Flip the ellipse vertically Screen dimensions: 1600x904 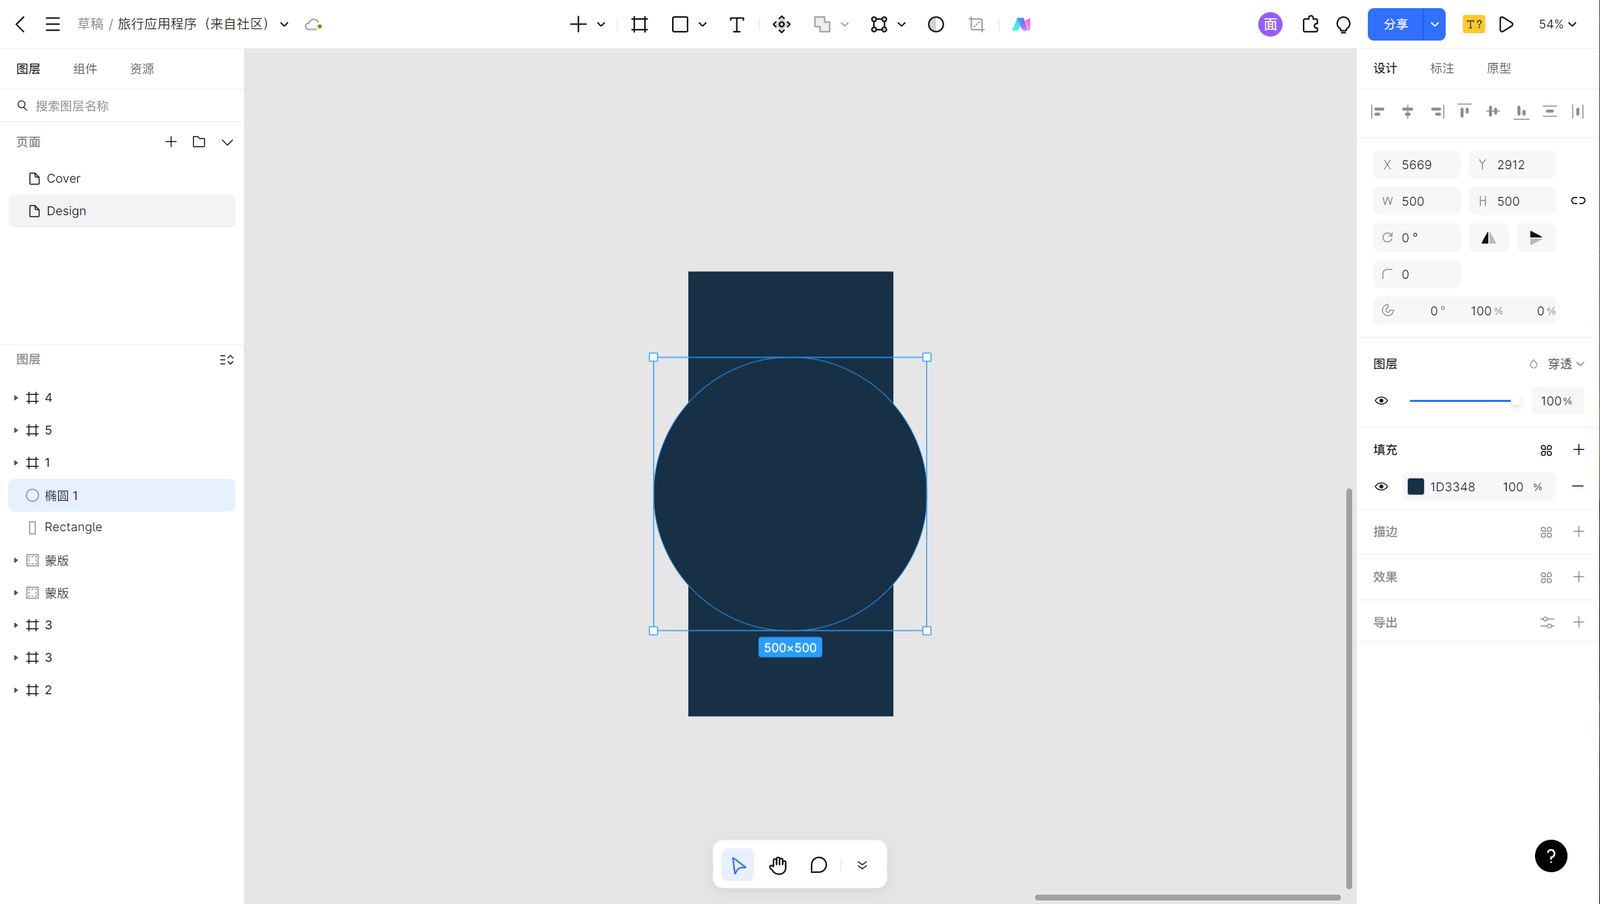[1536, 238]
